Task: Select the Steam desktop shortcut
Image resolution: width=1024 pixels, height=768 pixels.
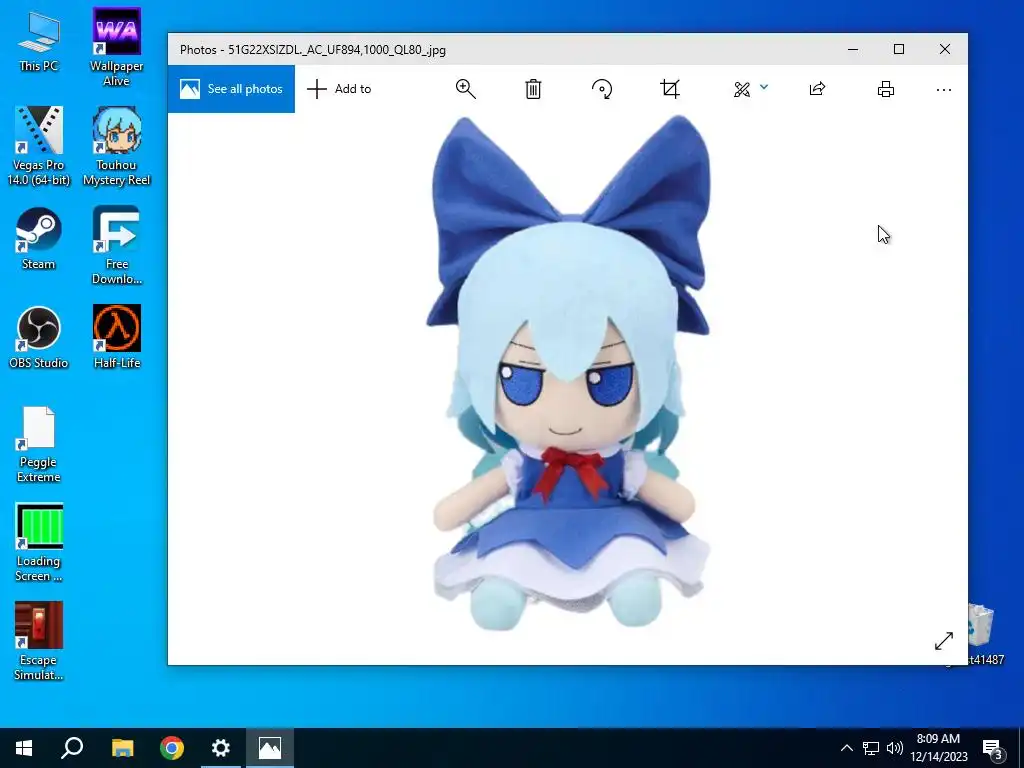Action: click(39, 238)
